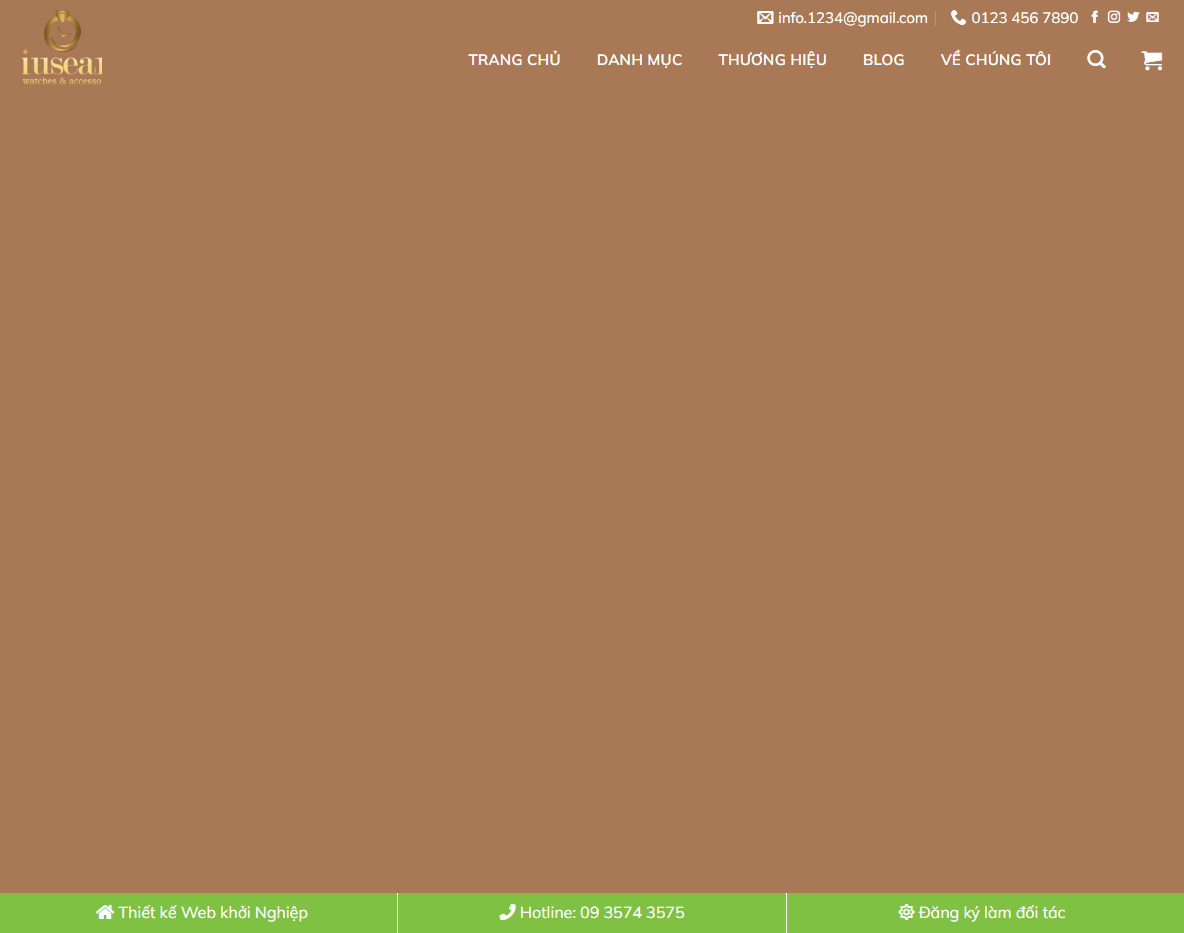
Task: Open the TRANG CHỦ menu item
Action: pyautogui.click(x=514, y=60)
